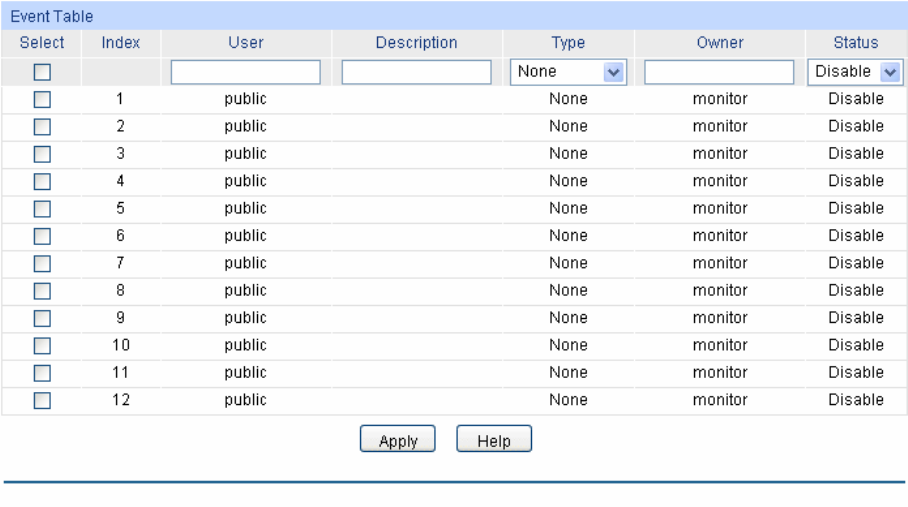Click the Type dropdown arrow
Screen dimensions: 908x507
(613, 72)
